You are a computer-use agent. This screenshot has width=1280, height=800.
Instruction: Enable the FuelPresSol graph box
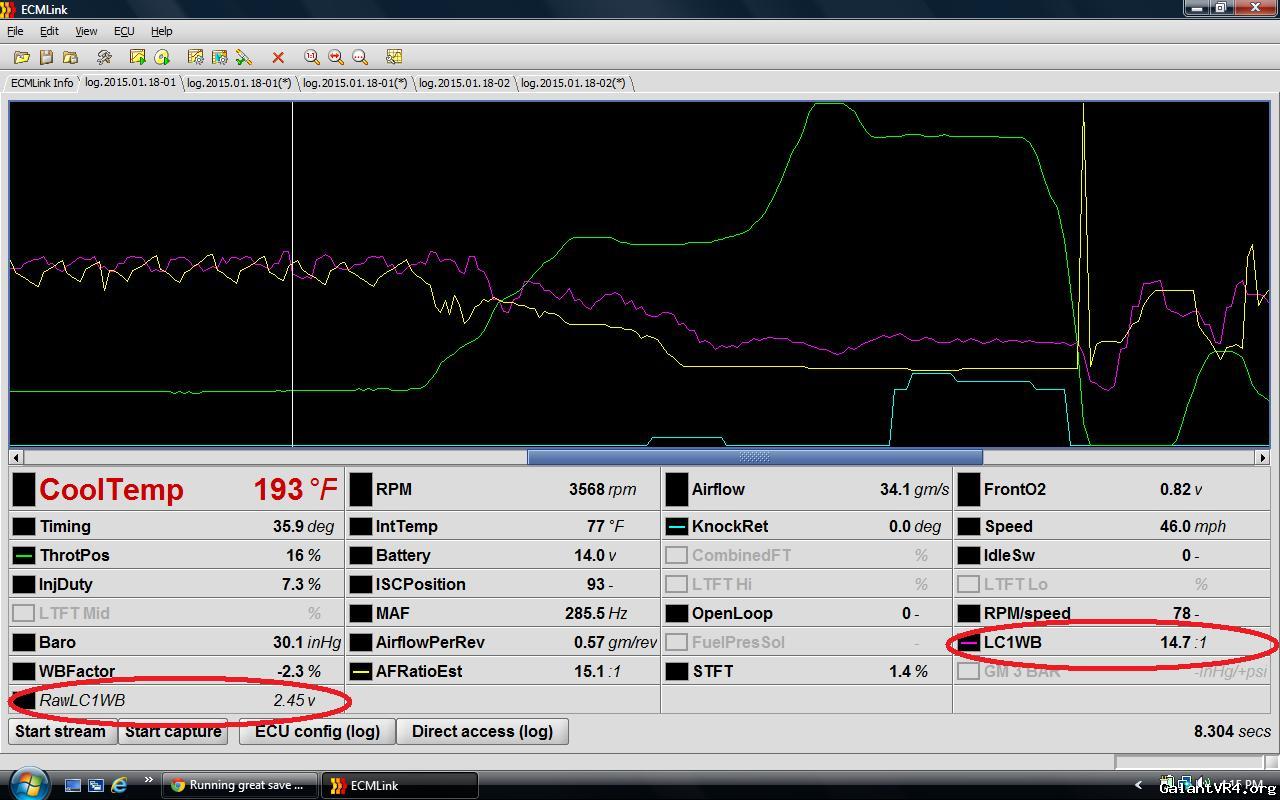676,642
